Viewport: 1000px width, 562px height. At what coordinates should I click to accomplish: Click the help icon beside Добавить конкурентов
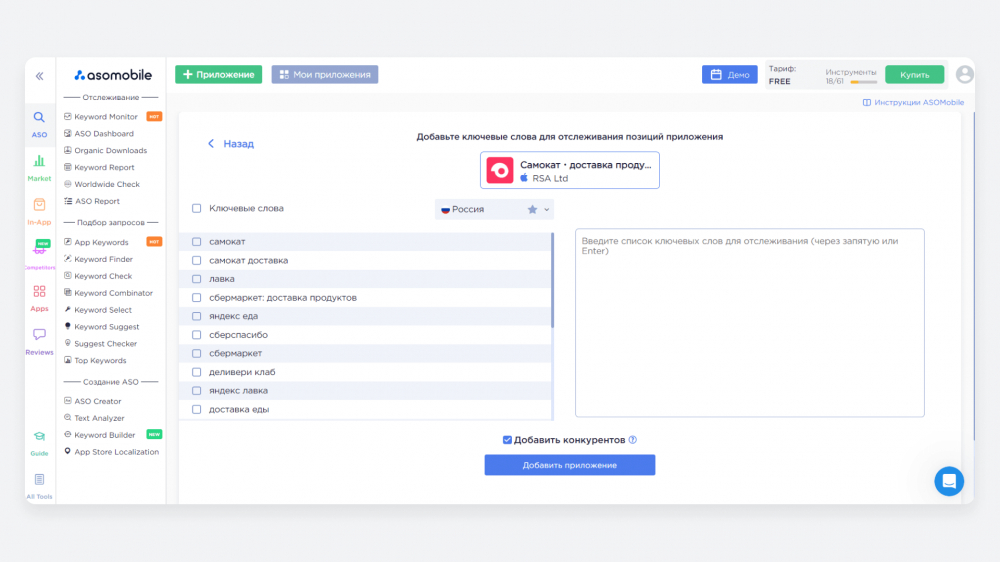point(633,440)
